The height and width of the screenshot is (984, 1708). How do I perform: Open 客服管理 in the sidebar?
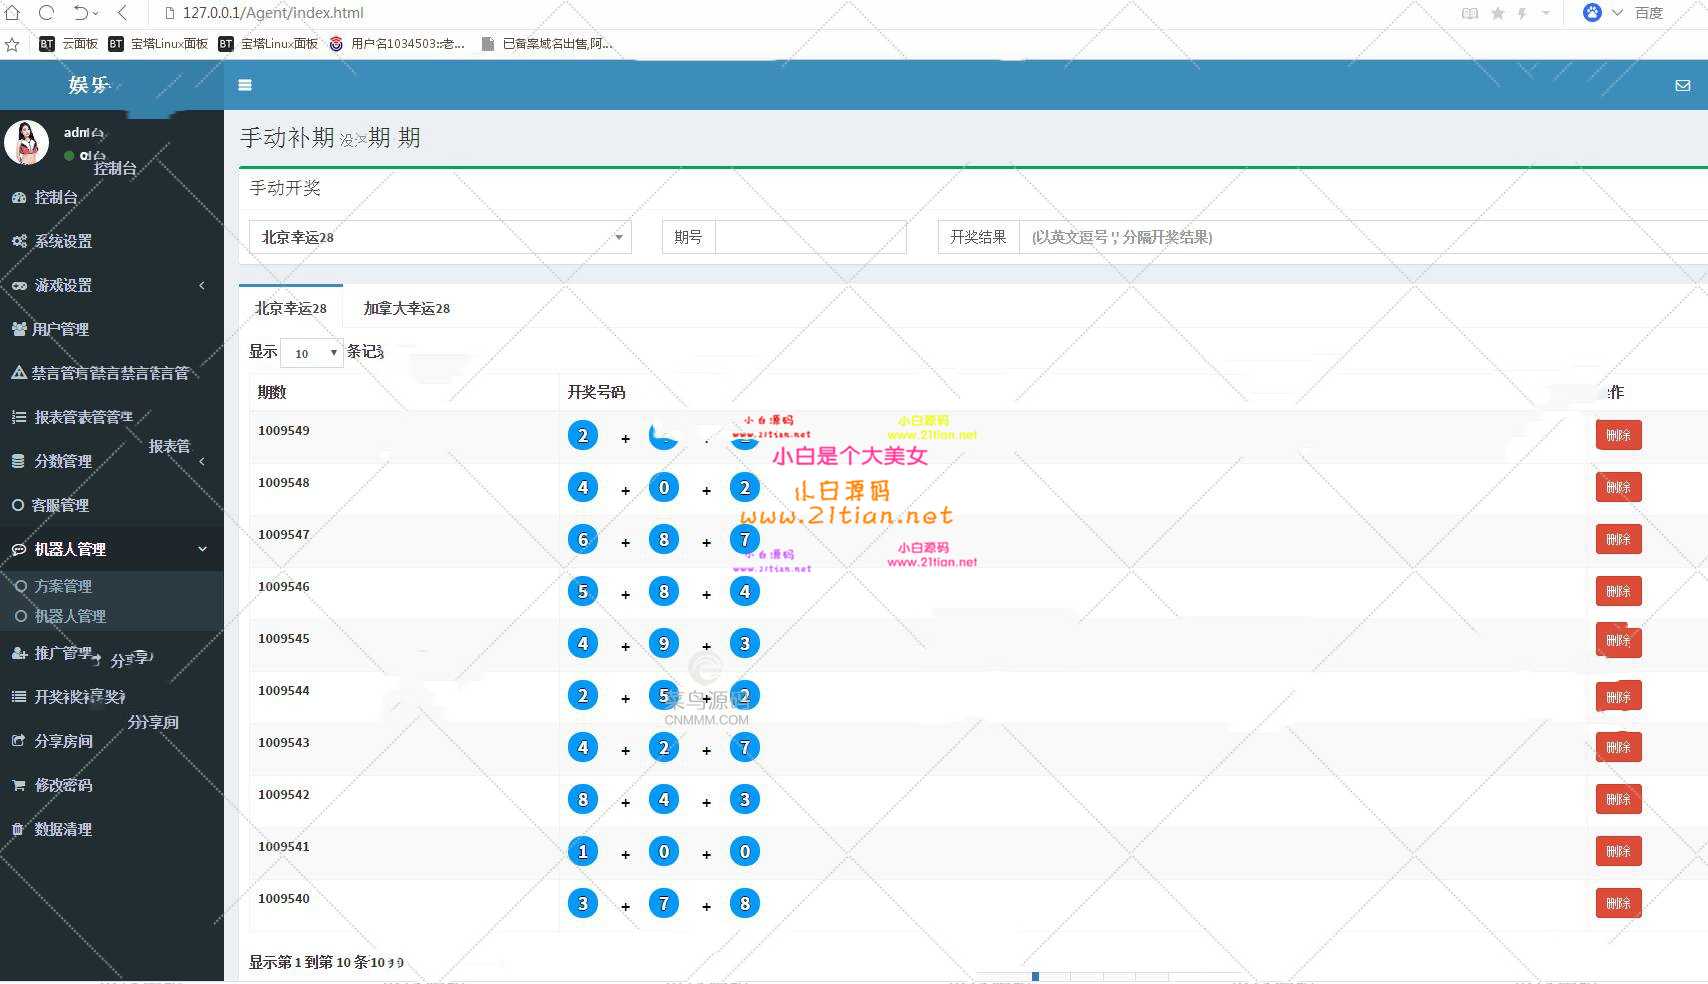60,505
